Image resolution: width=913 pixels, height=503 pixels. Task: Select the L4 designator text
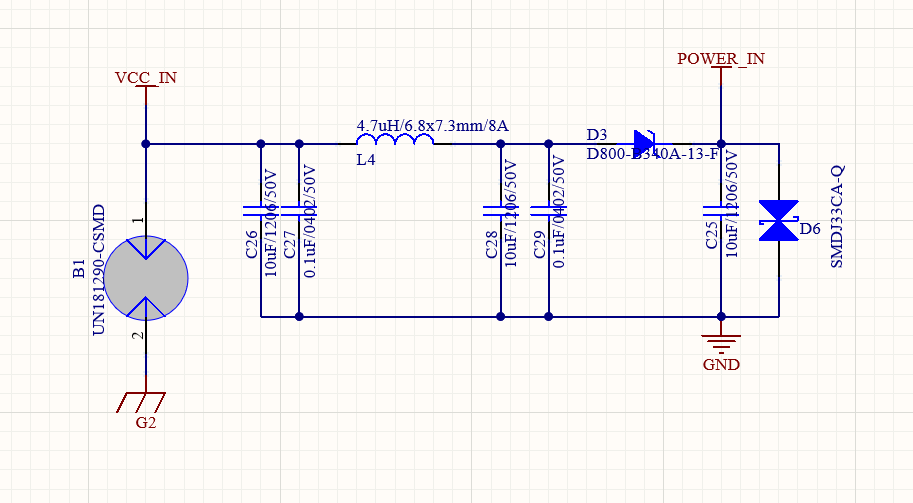[366, 160]
